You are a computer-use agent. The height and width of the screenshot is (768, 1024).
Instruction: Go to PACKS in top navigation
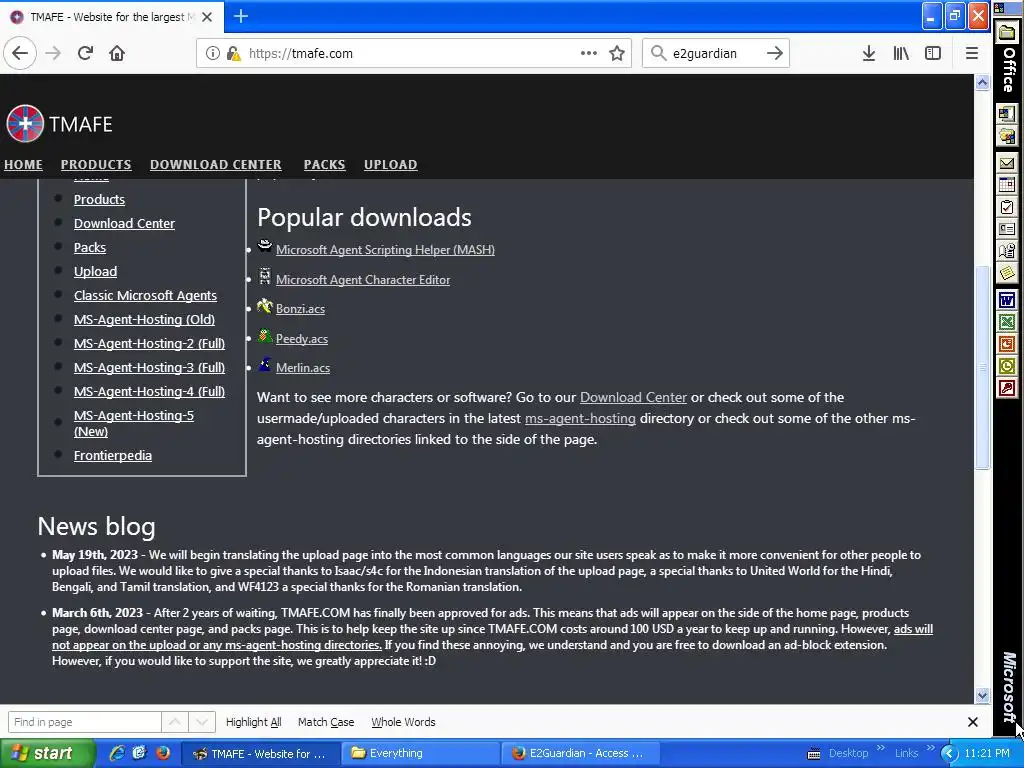(x=324, y=165)
